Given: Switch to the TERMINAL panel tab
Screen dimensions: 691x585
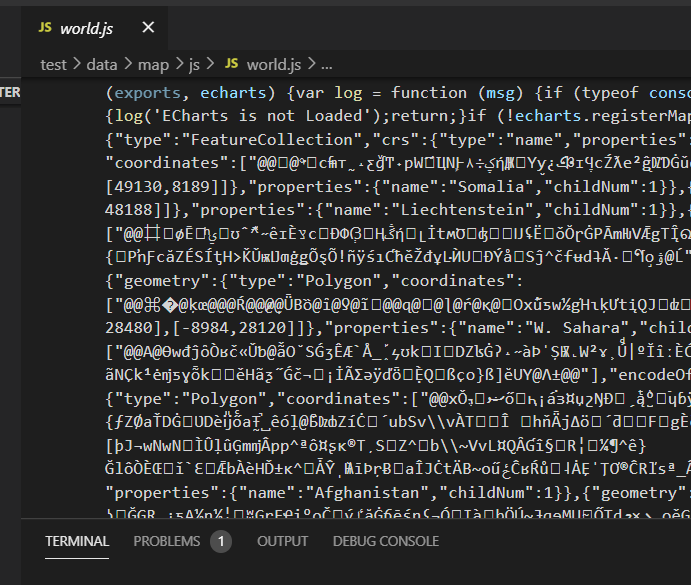Looking at the screenshot, I should point(77,541).
